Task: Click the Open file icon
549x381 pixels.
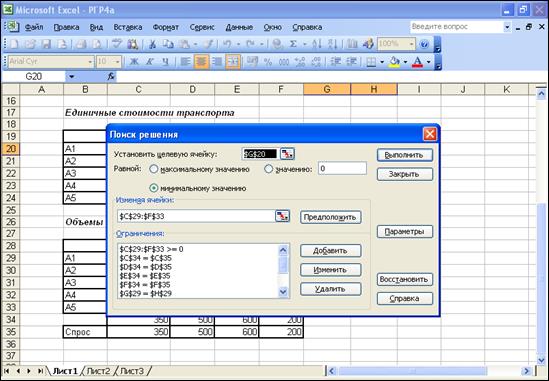Action: (30, 44)
